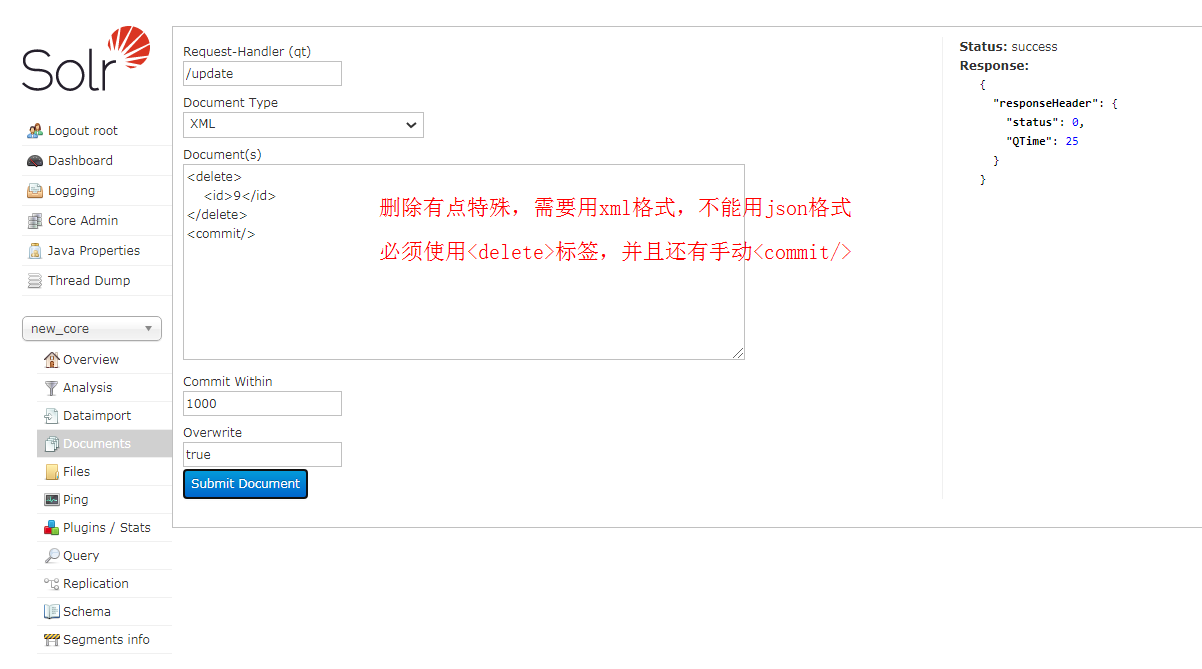Select the Query core menu item
This screenshot has height=669, width=1202.
tap(104, 556)
